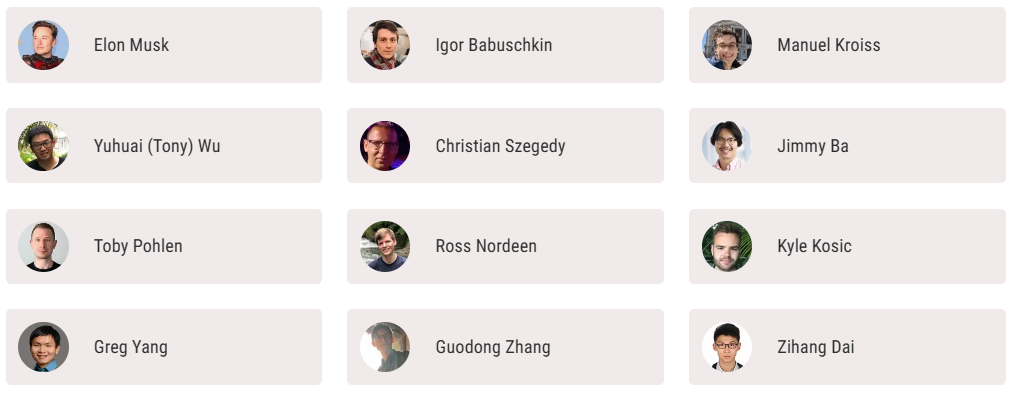
Task: Click the avatar beside Elon Musk
Action: 43,45
